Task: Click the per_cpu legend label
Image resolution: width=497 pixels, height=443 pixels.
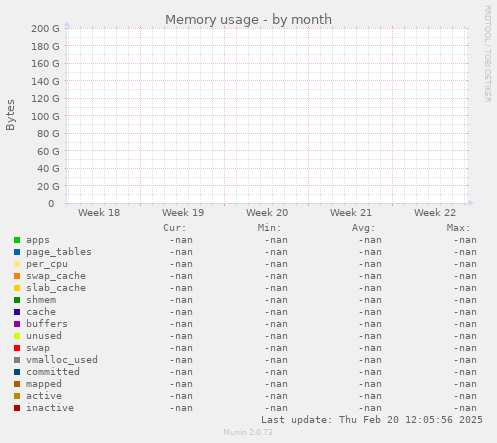Action: tap(47, 264)
